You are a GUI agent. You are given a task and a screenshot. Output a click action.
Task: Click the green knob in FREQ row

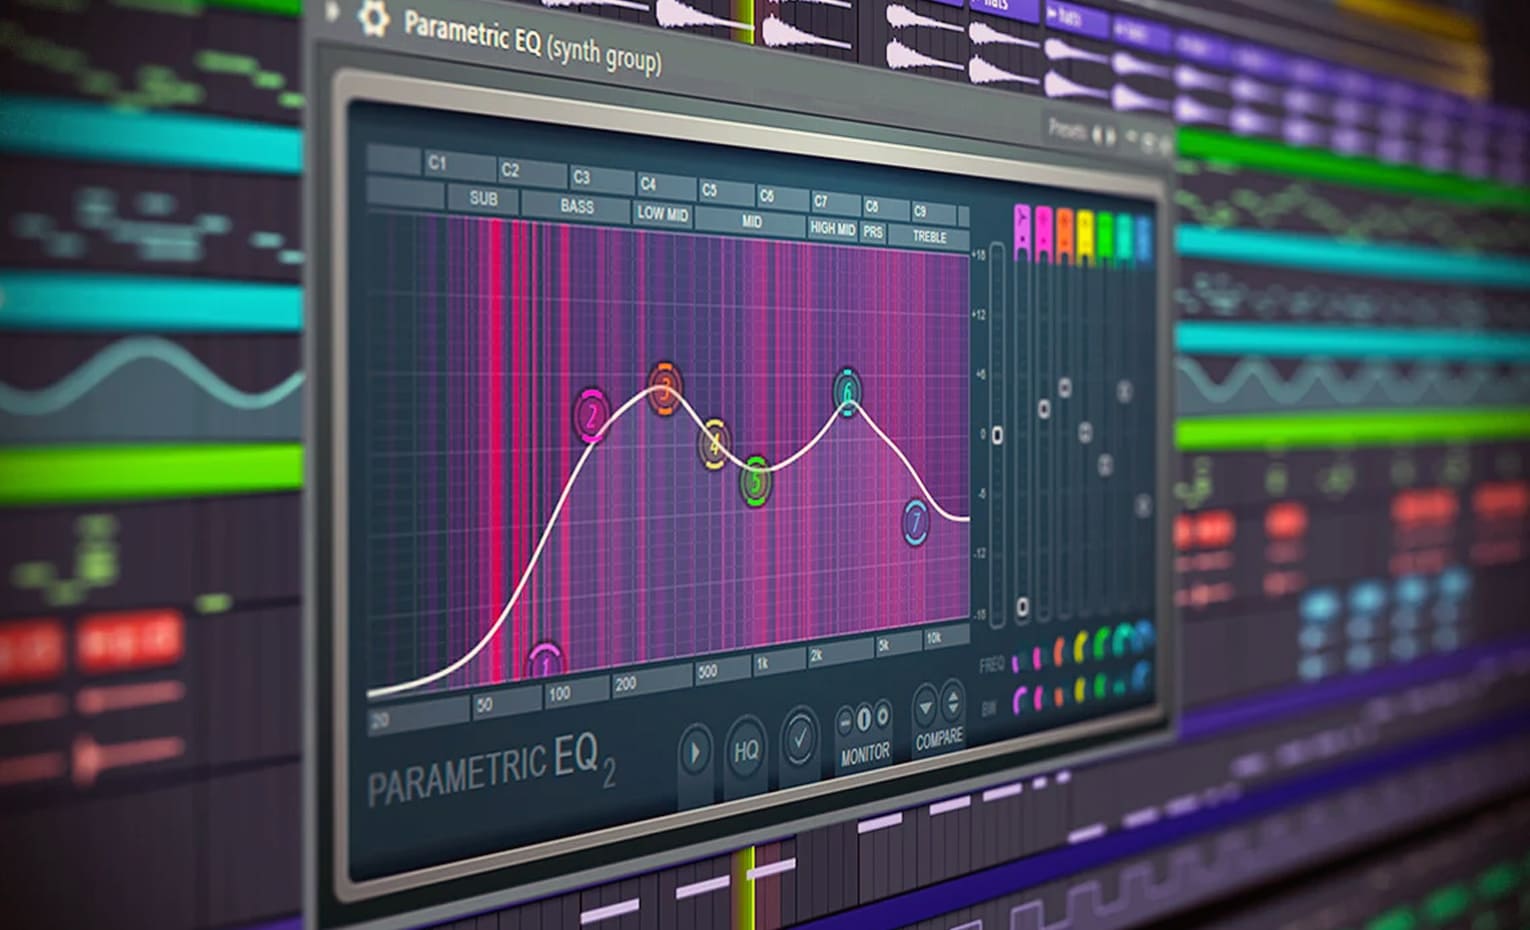pyautogui.click(x=1102, y=644)
